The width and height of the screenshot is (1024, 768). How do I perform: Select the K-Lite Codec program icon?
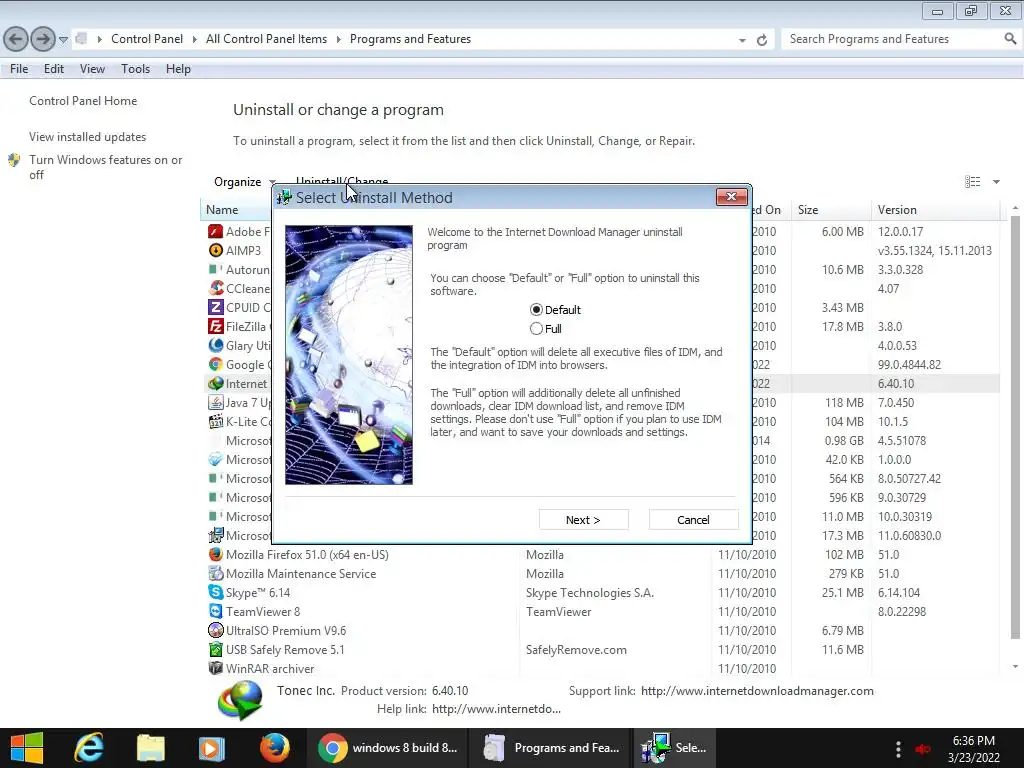[x=216, y=421]
